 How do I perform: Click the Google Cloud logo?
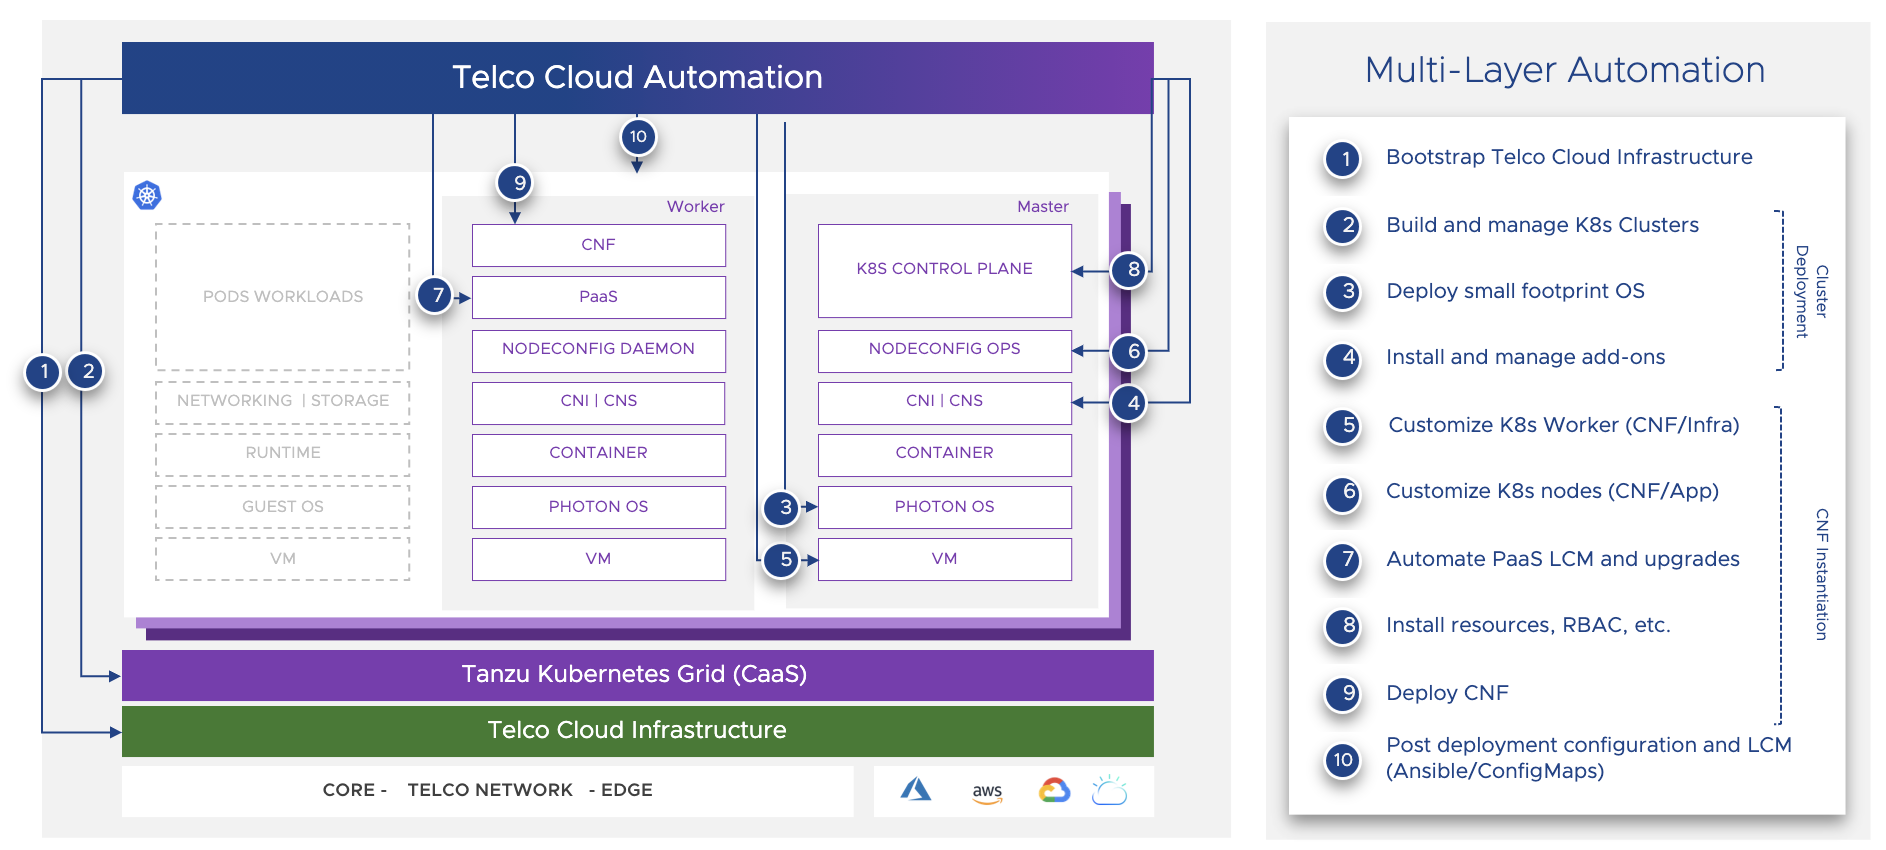point(1054,790)
